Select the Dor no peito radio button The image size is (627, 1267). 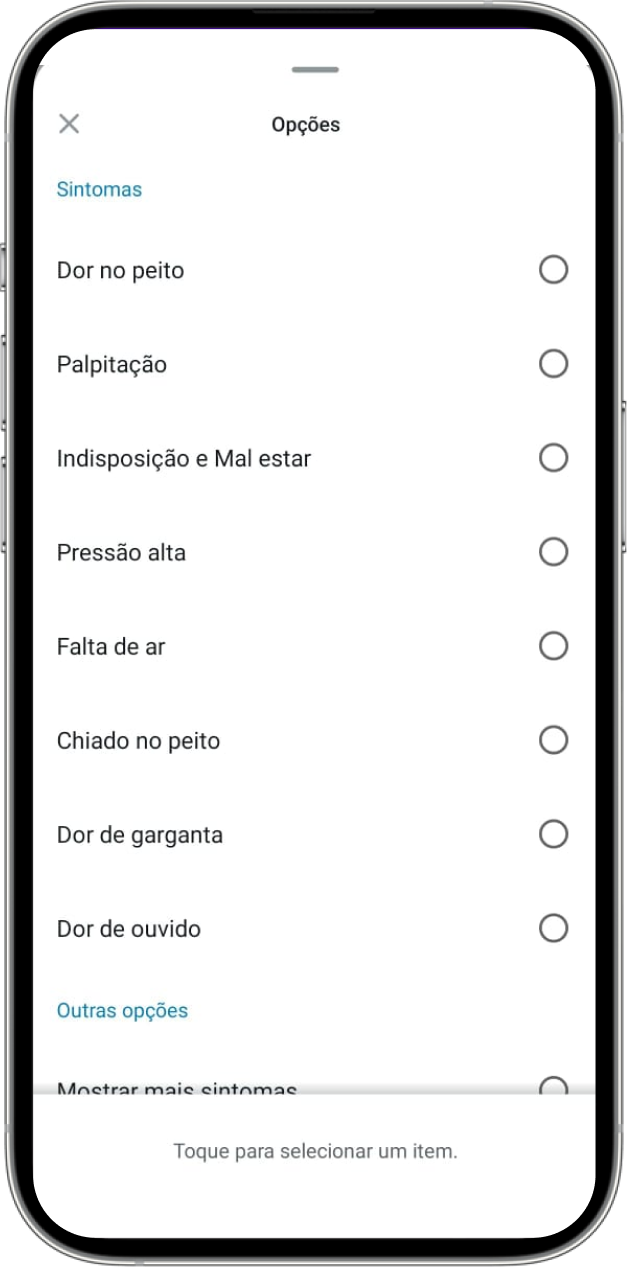click(553, 270)
